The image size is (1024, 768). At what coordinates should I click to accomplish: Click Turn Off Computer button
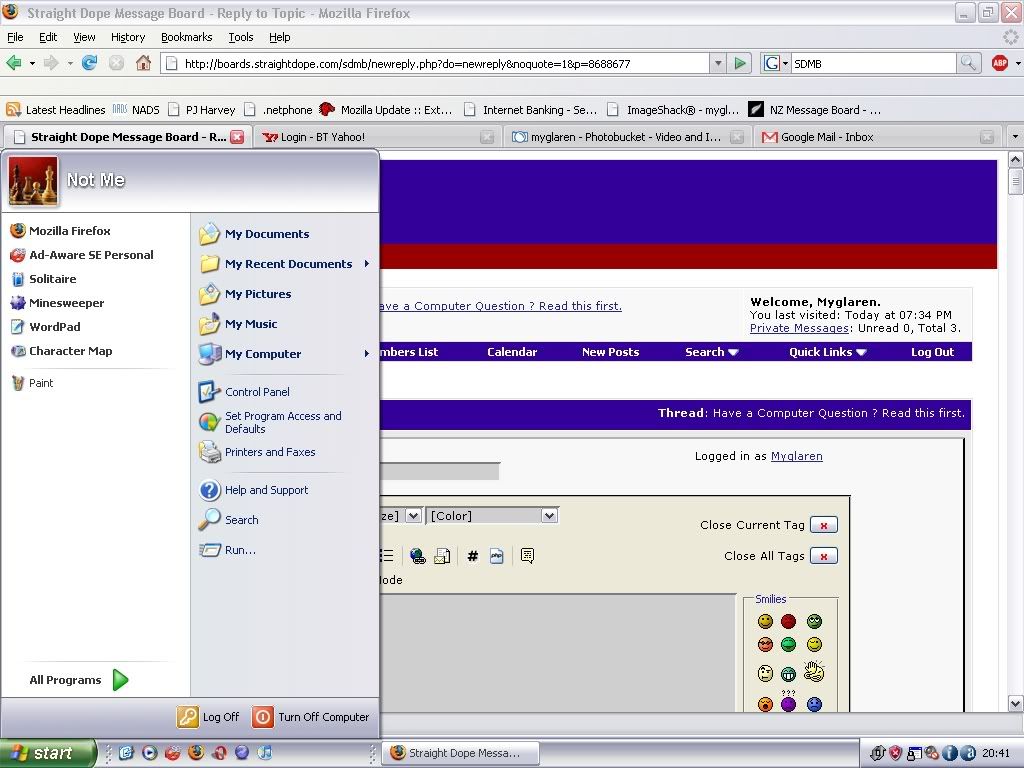tap(310, 717)
